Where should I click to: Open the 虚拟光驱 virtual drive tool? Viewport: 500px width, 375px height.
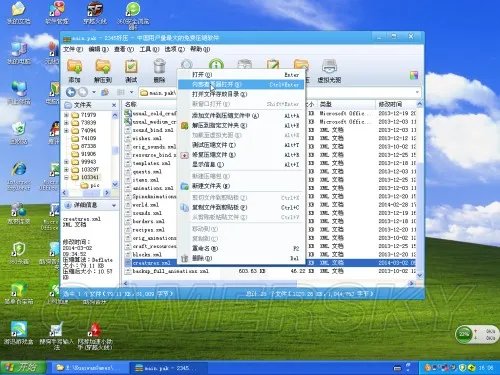(x=329, y=71)
